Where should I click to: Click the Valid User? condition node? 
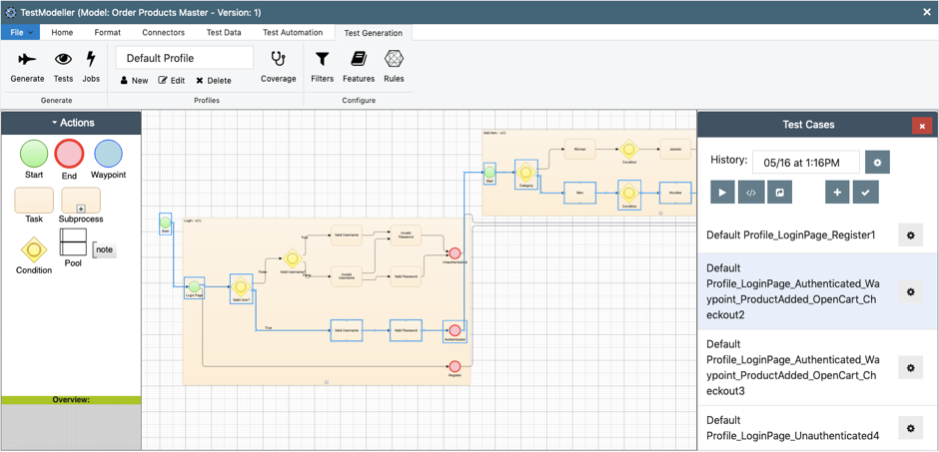(241, 287)
